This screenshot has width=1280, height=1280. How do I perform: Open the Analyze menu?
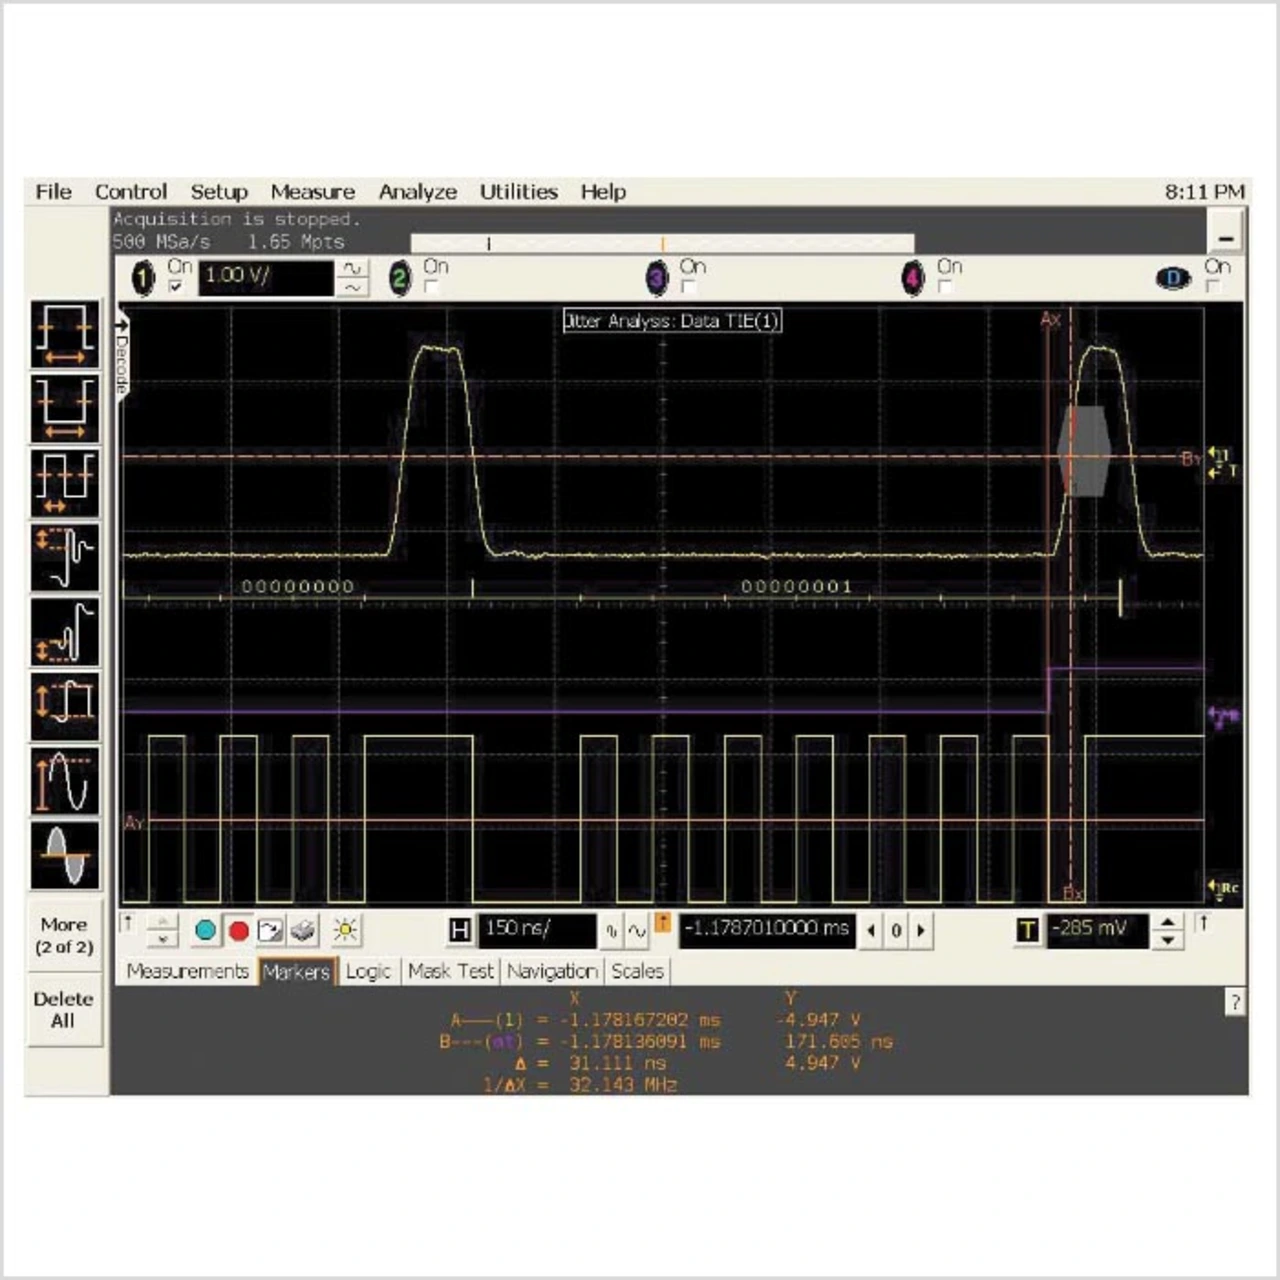pos(417,192)
